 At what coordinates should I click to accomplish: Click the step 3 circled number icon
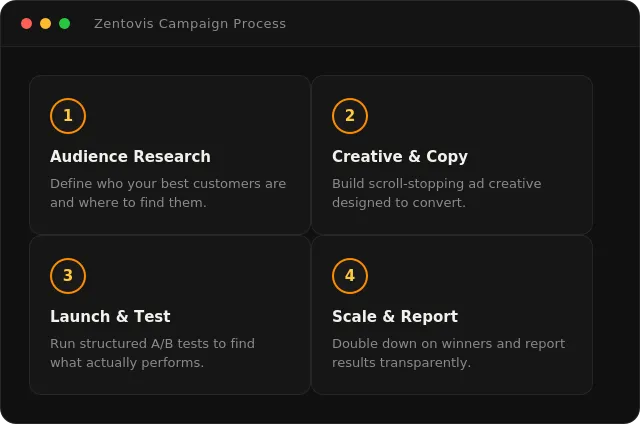click(x=68, y=276)
